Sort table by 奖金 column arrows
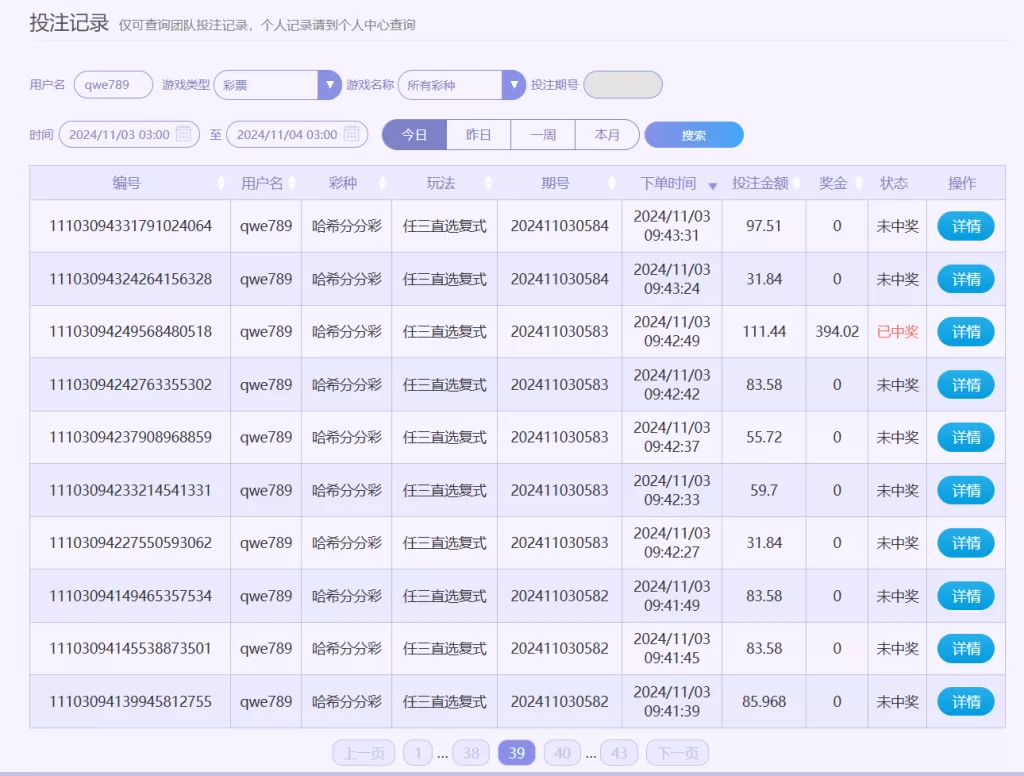 859,184
